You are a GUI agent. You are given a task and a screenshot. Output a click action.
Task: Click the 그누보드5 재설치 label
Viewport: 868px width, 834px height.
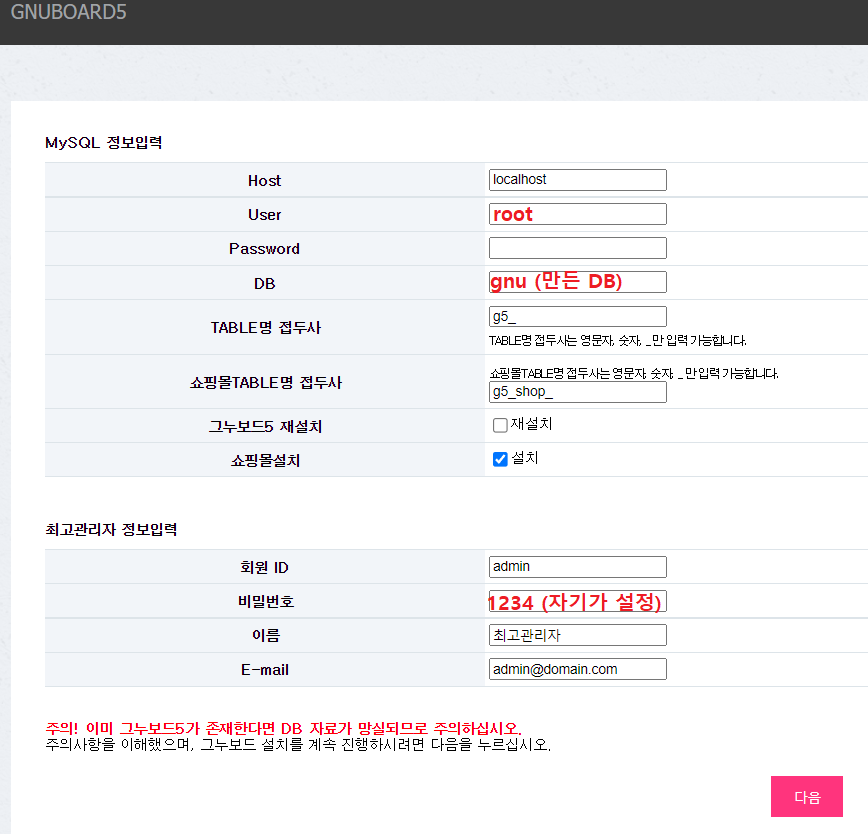coord(265,427)
